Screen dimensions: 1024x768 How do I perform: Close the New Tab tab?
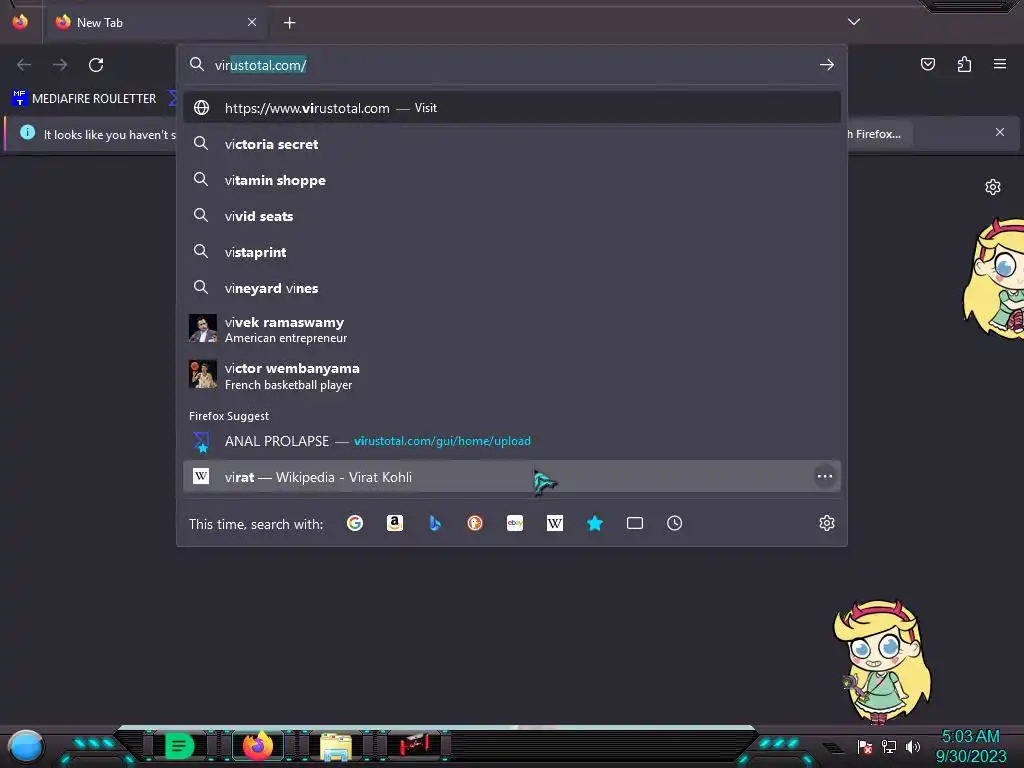[x=252, y=22]
